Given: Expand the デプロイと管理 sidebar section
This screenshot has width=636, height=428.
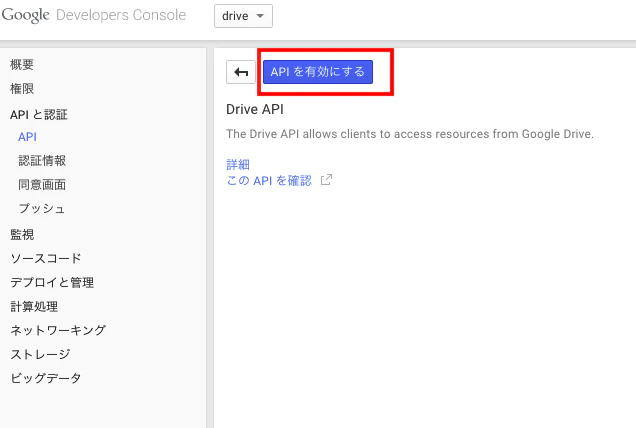Looking at the screenshot, I should pos(52,282).
